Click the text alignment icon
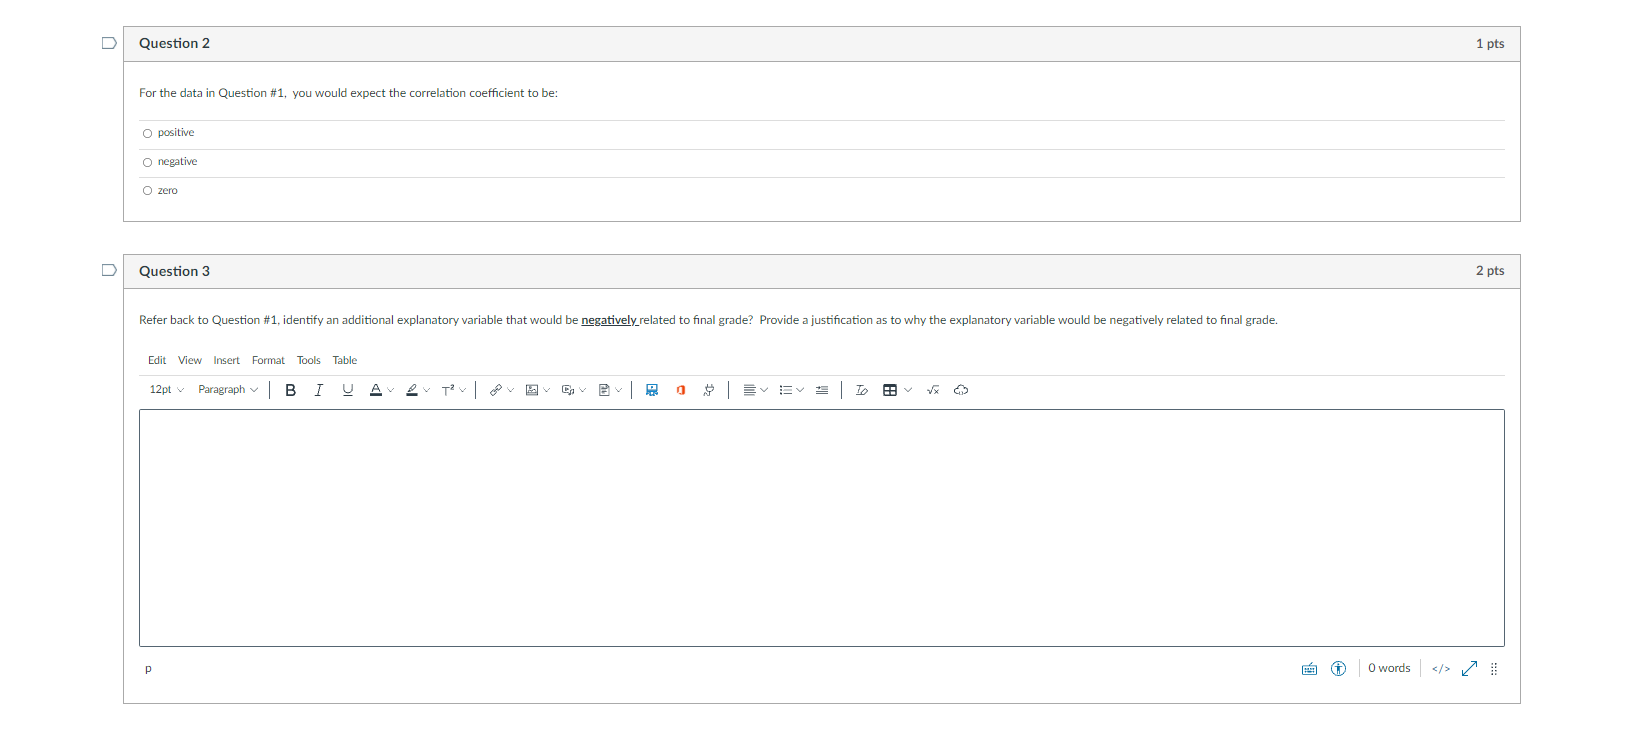 749,390
